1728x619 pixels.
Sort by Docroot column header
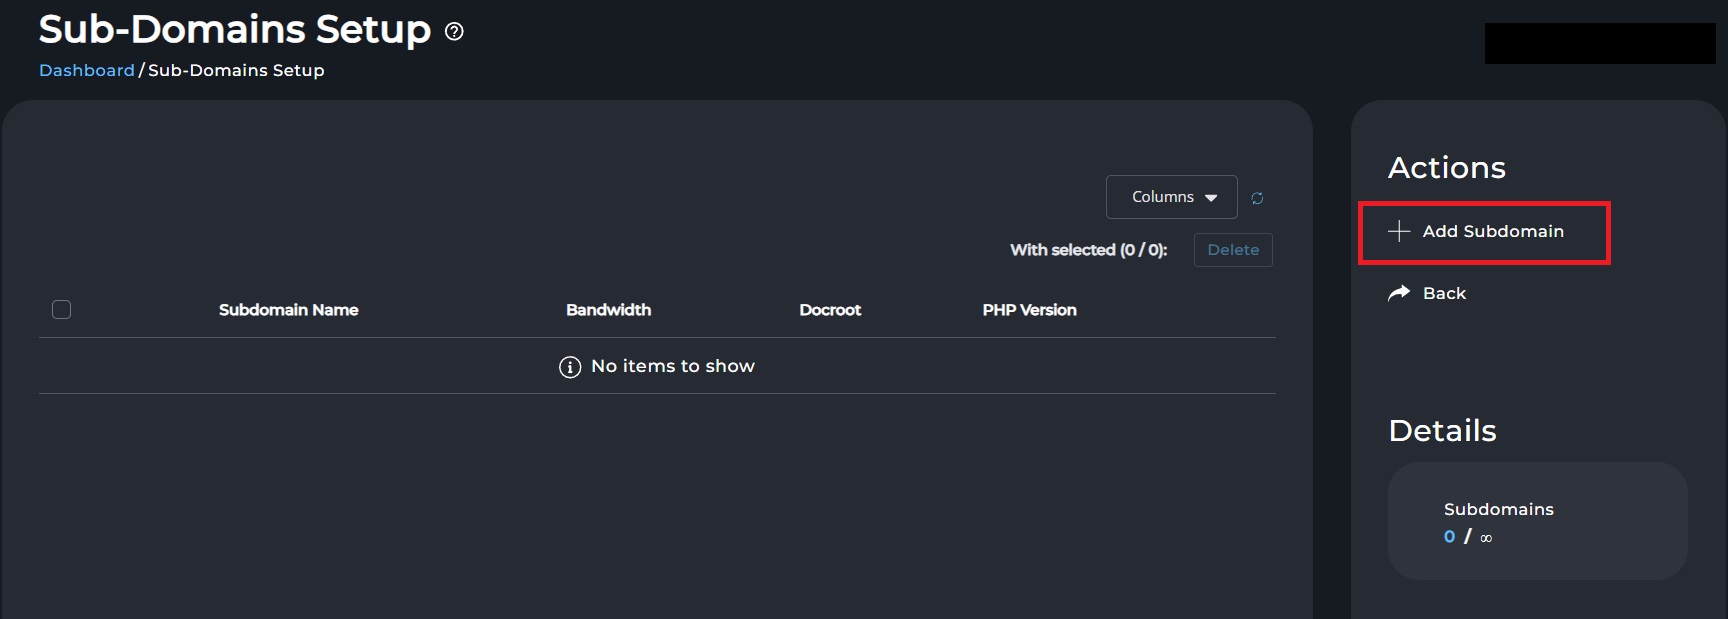[830, 310]
